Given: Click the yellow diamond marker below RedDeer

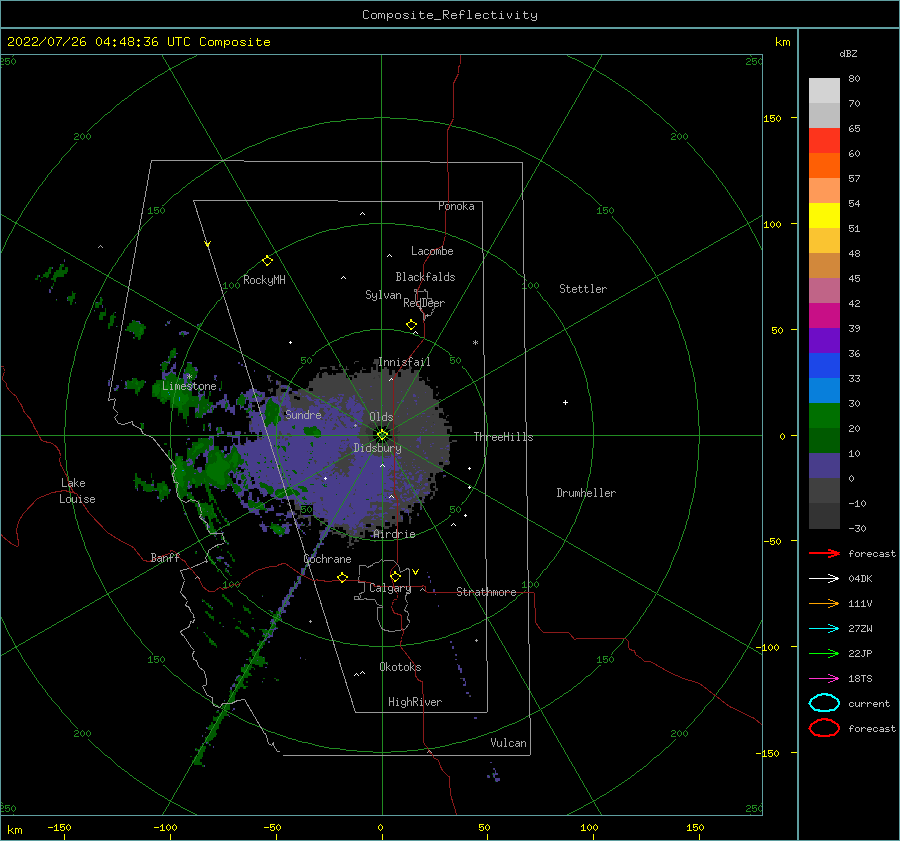Looking at the screenshot, I should pos(411,325).
